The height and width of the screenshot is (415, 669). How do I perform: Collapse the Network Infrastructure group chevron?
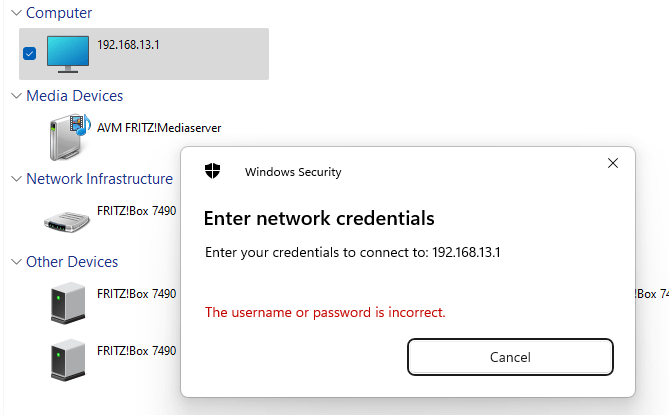16,179
